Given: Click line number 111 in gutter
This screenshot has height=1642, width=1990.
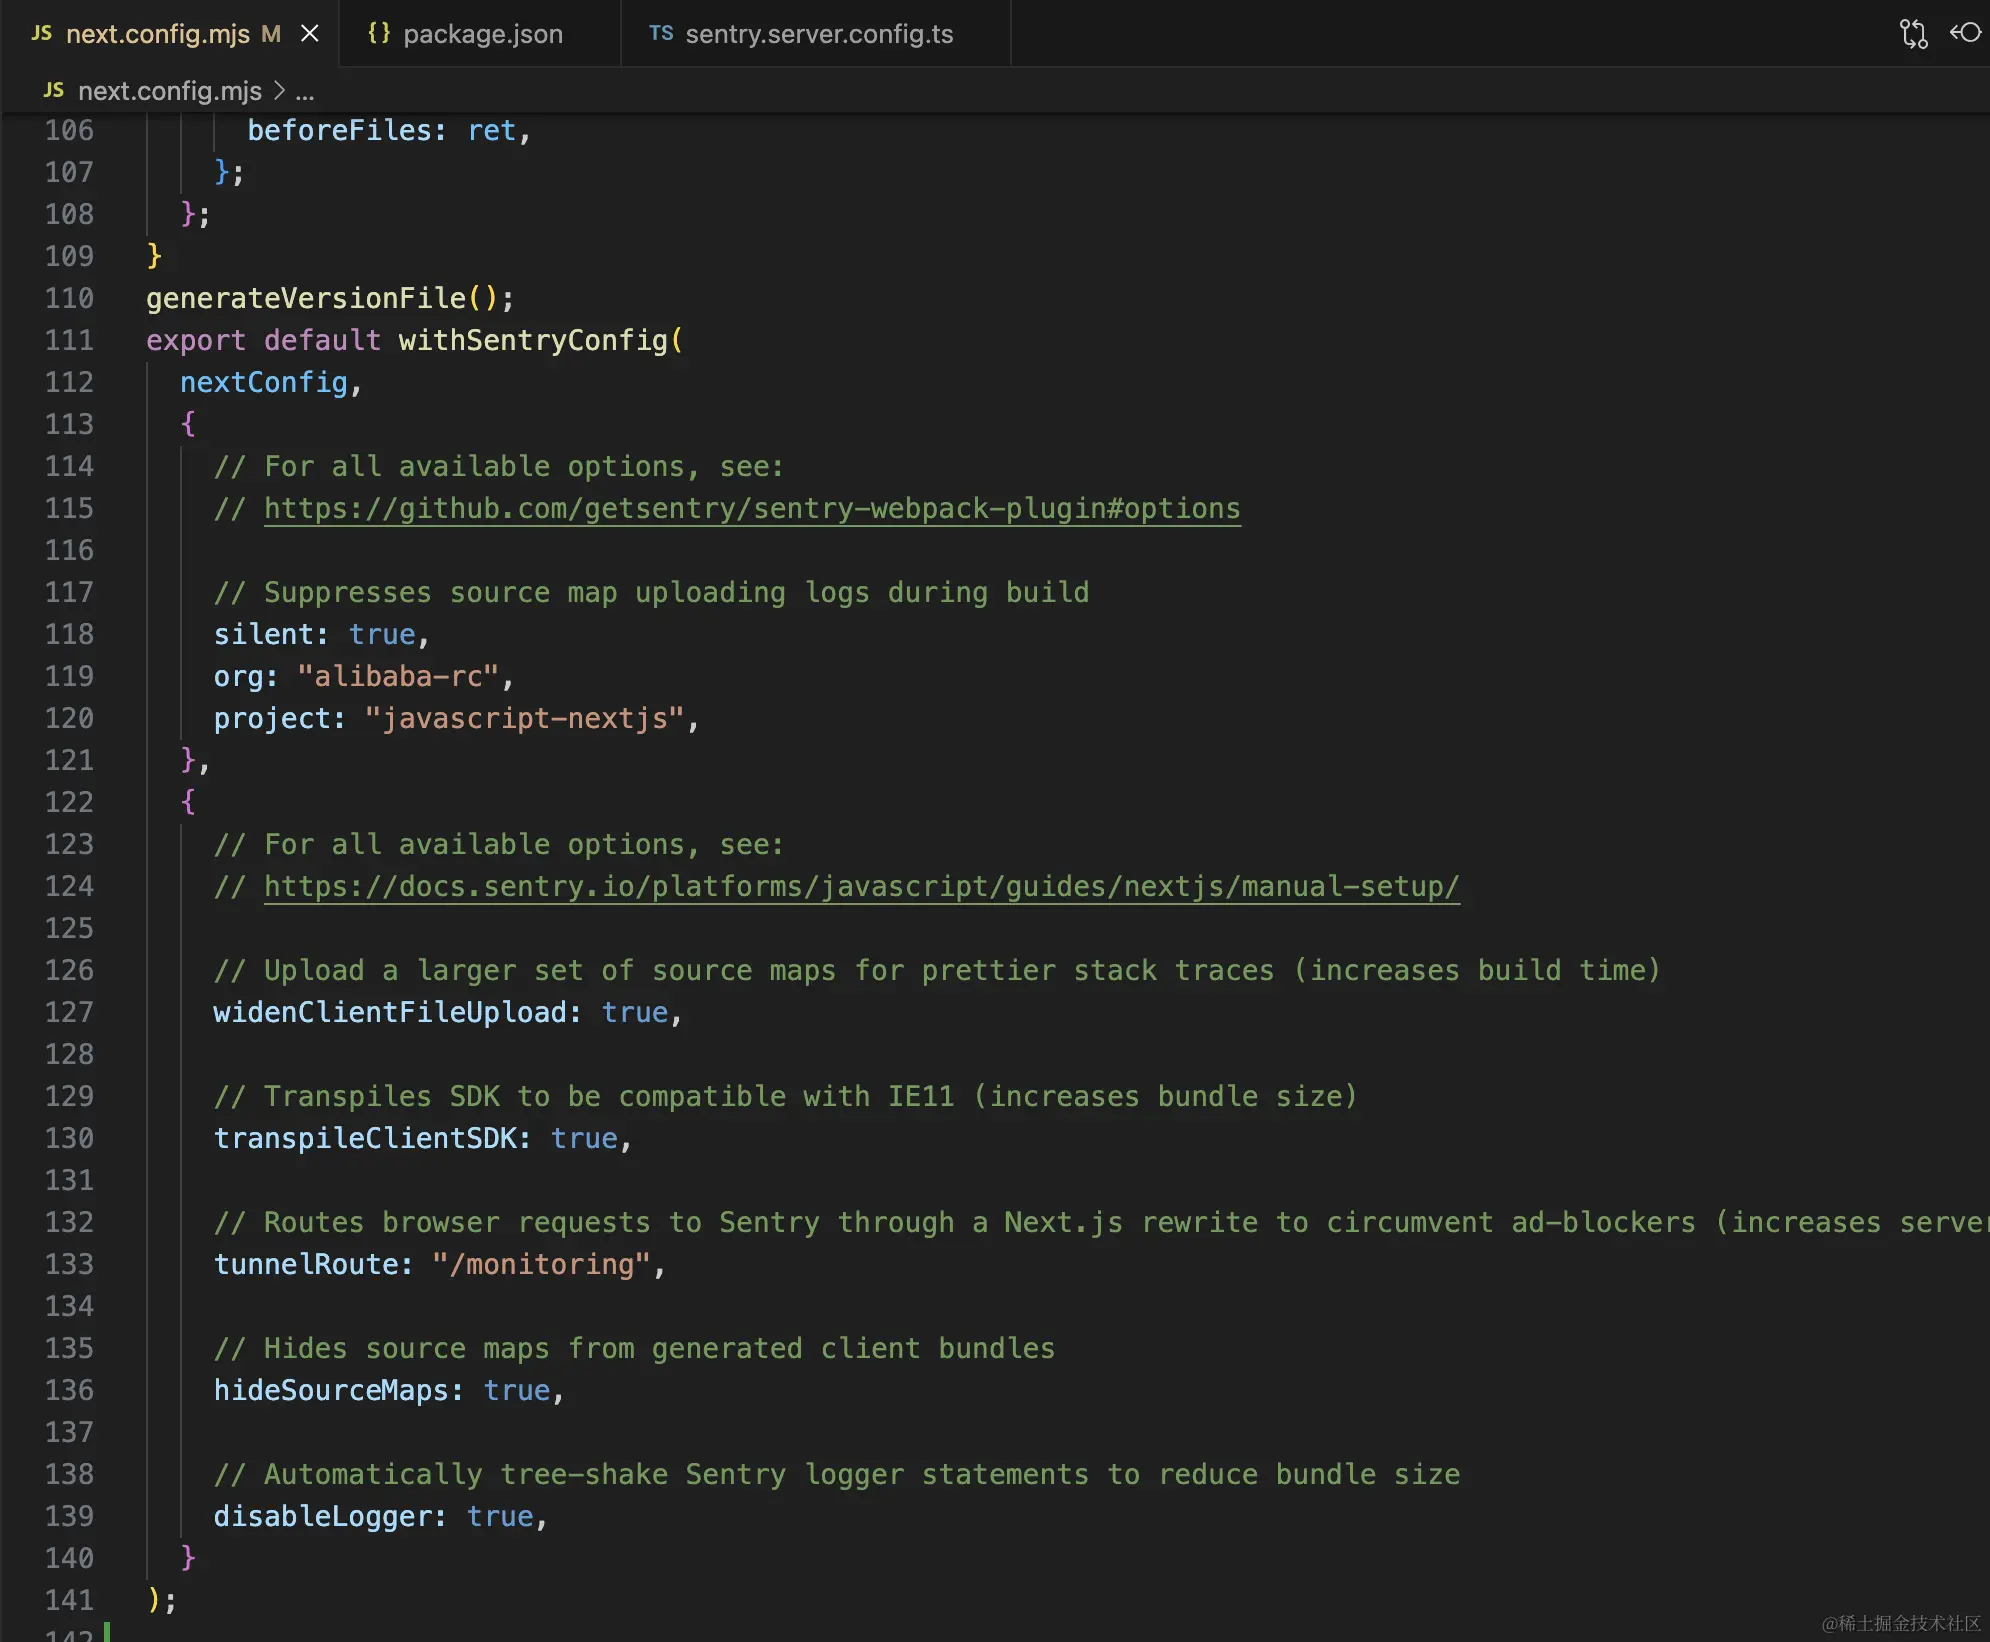Looking at the screenshot, I should pos(69,341).
